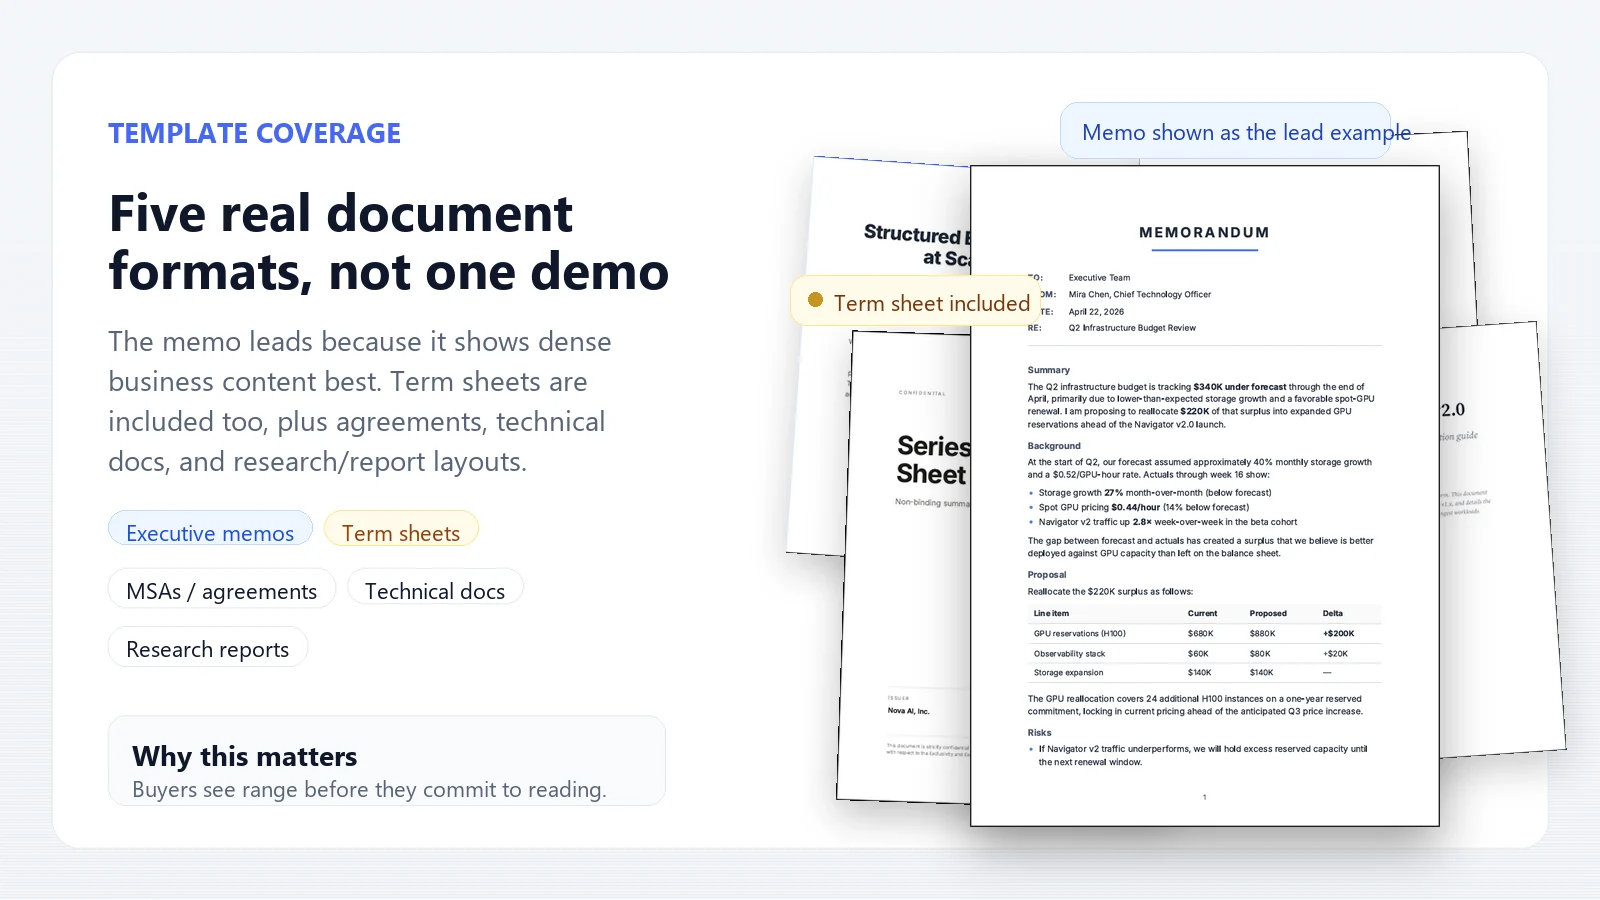1600x900 pixels.
Task: Click the Risks heading in the memo
Action: (1039, 733)
